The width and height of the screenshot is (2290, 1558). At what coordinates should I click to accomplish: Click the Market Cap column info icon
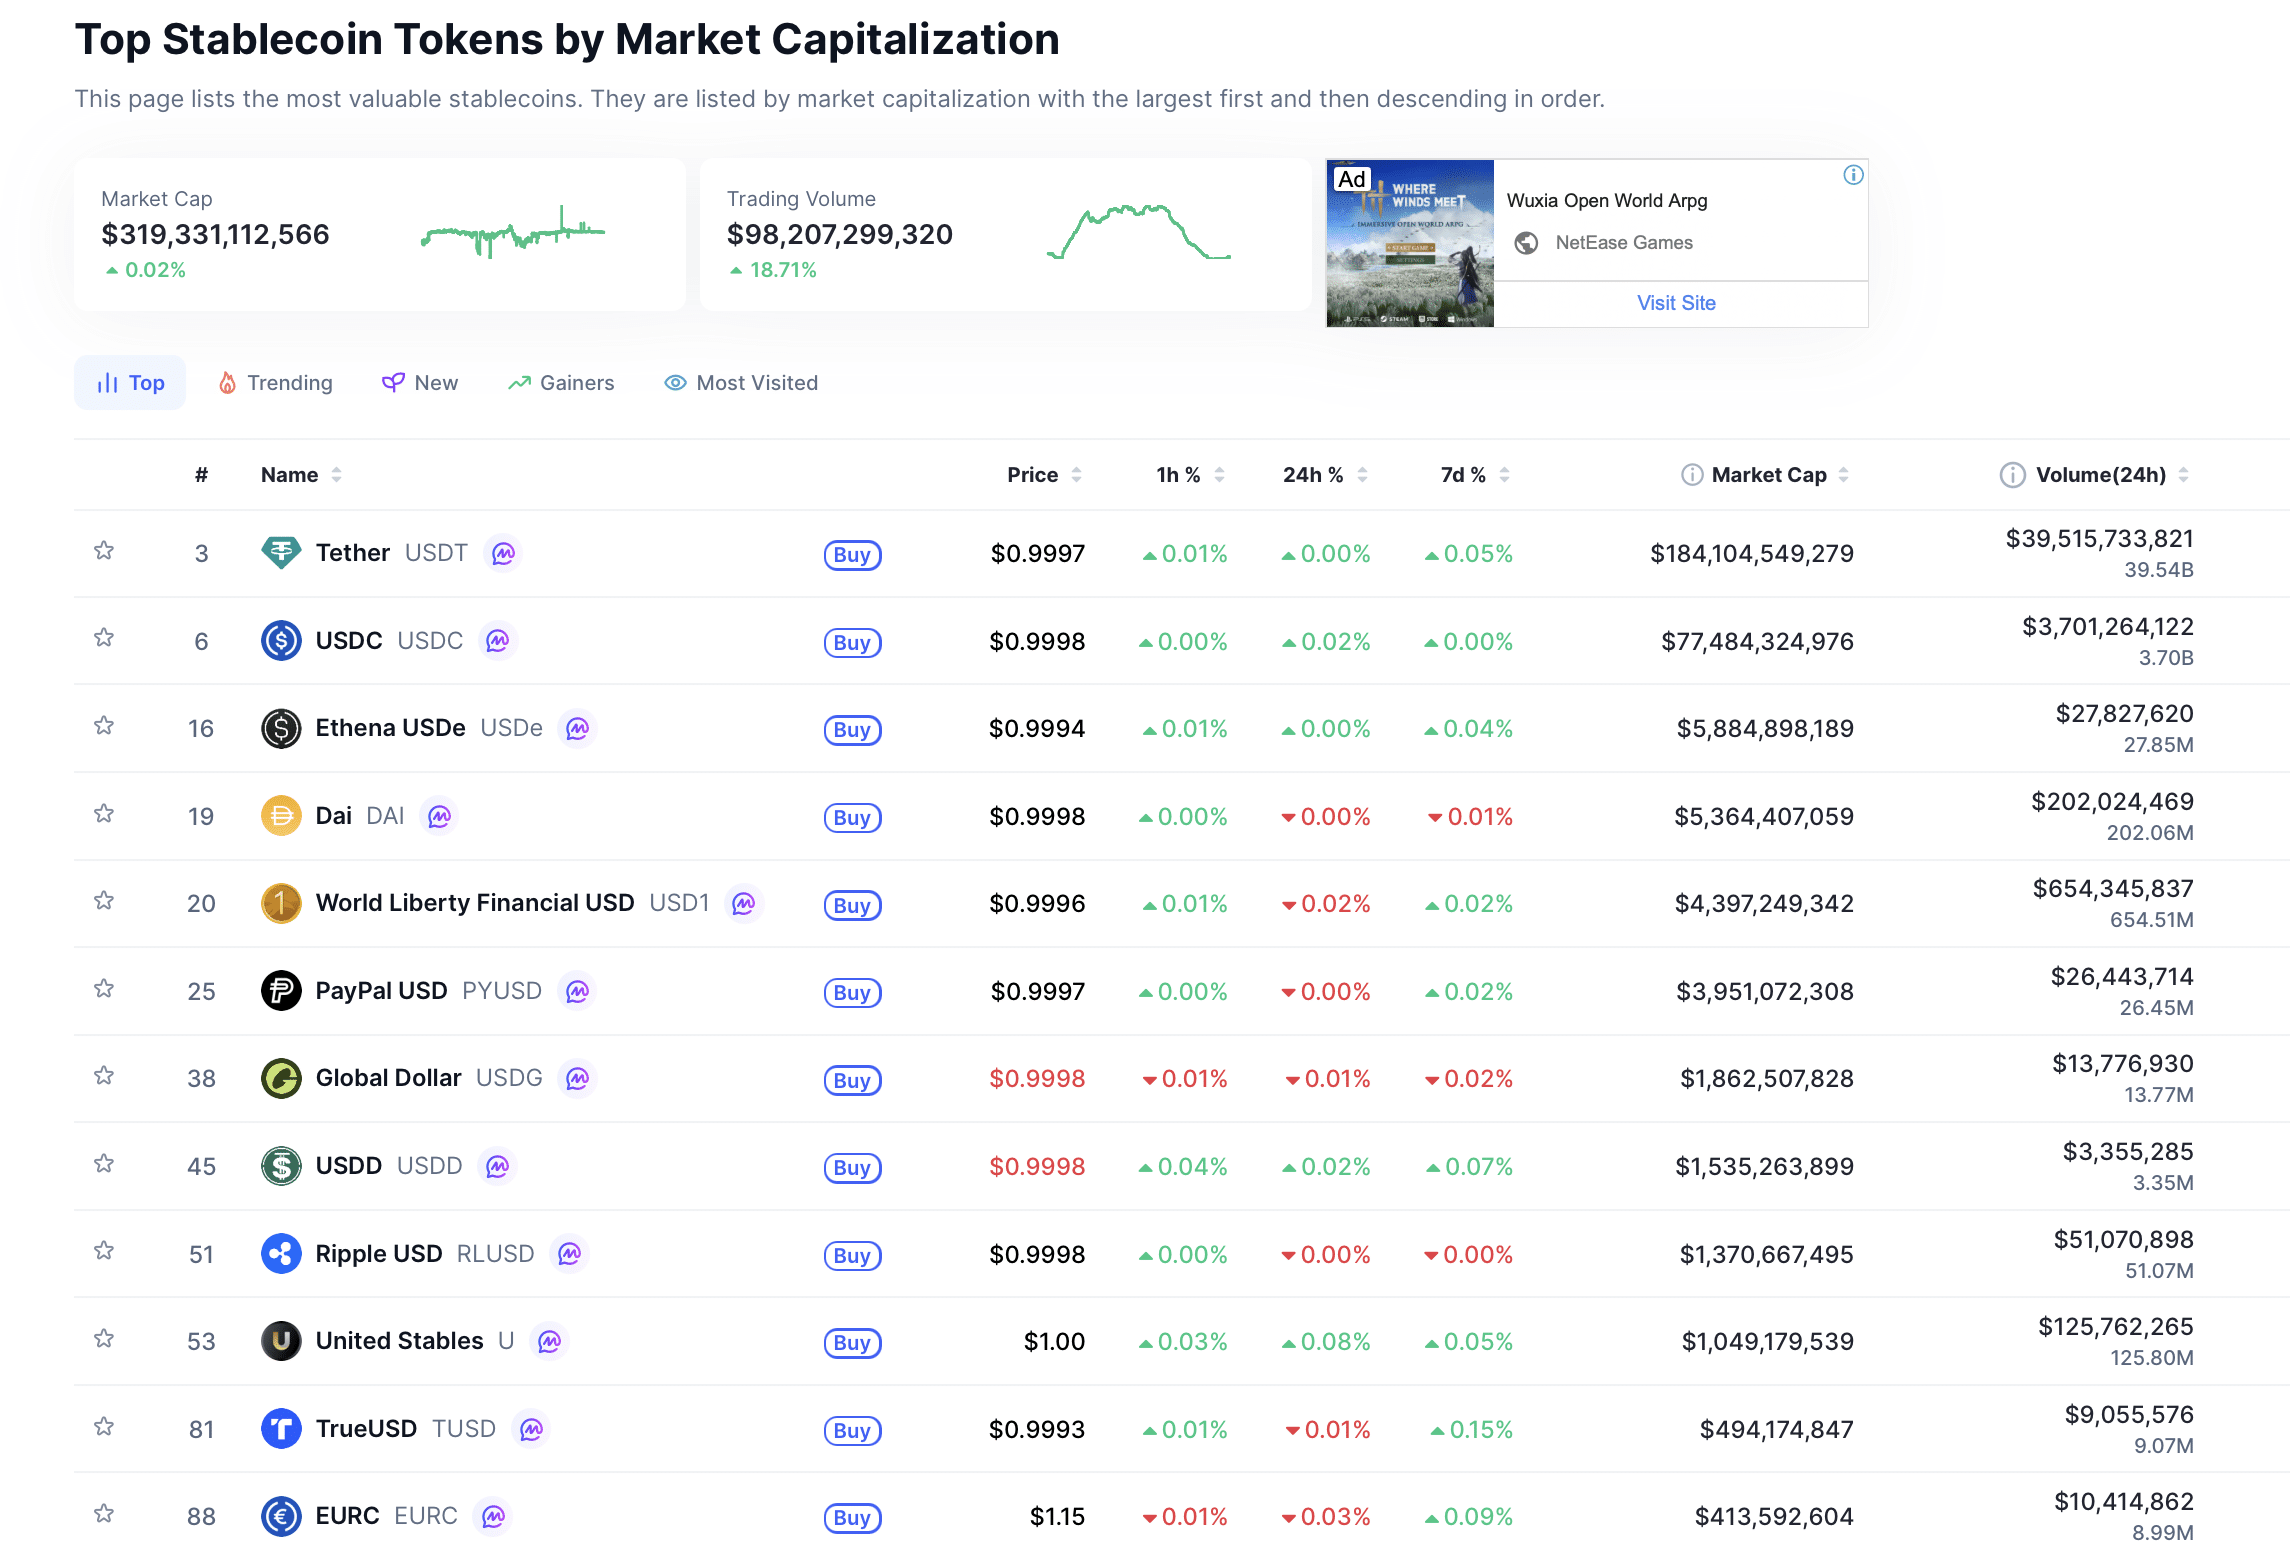(x=1692, y=475)
